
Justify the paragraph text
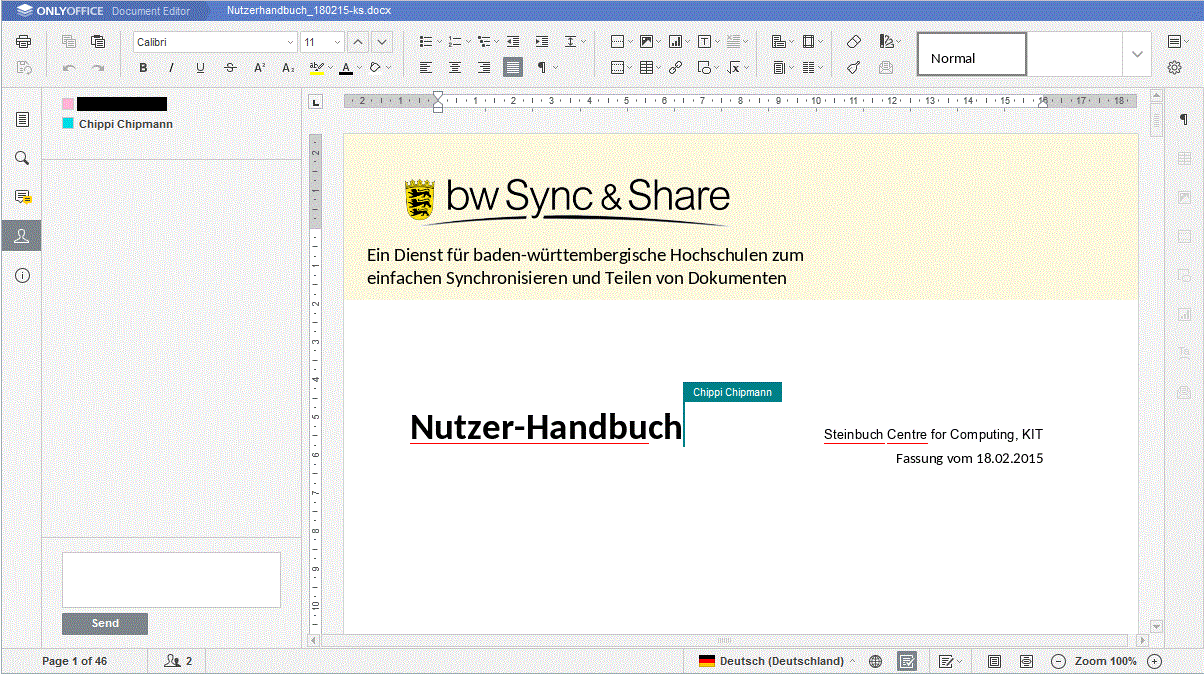pos(513,68)
